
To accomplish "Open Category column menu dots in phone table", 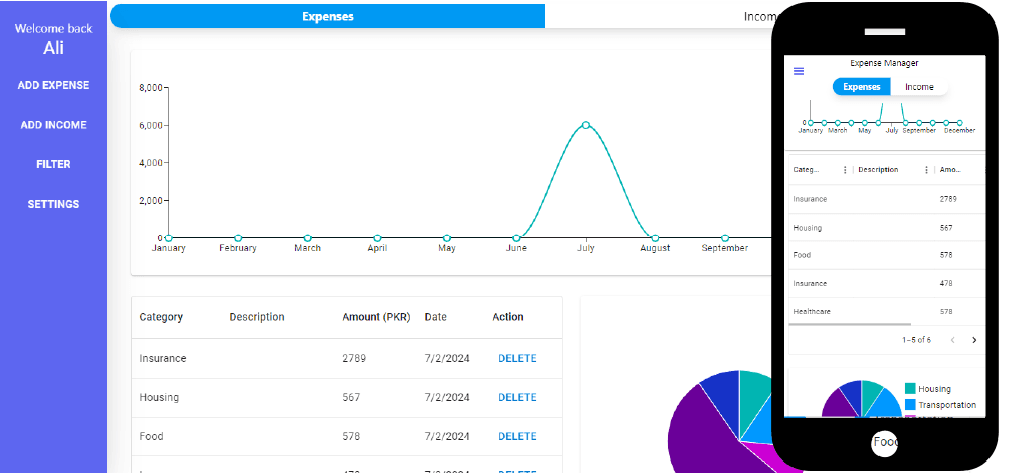I will pyautogui.click(x=845, y=170).
